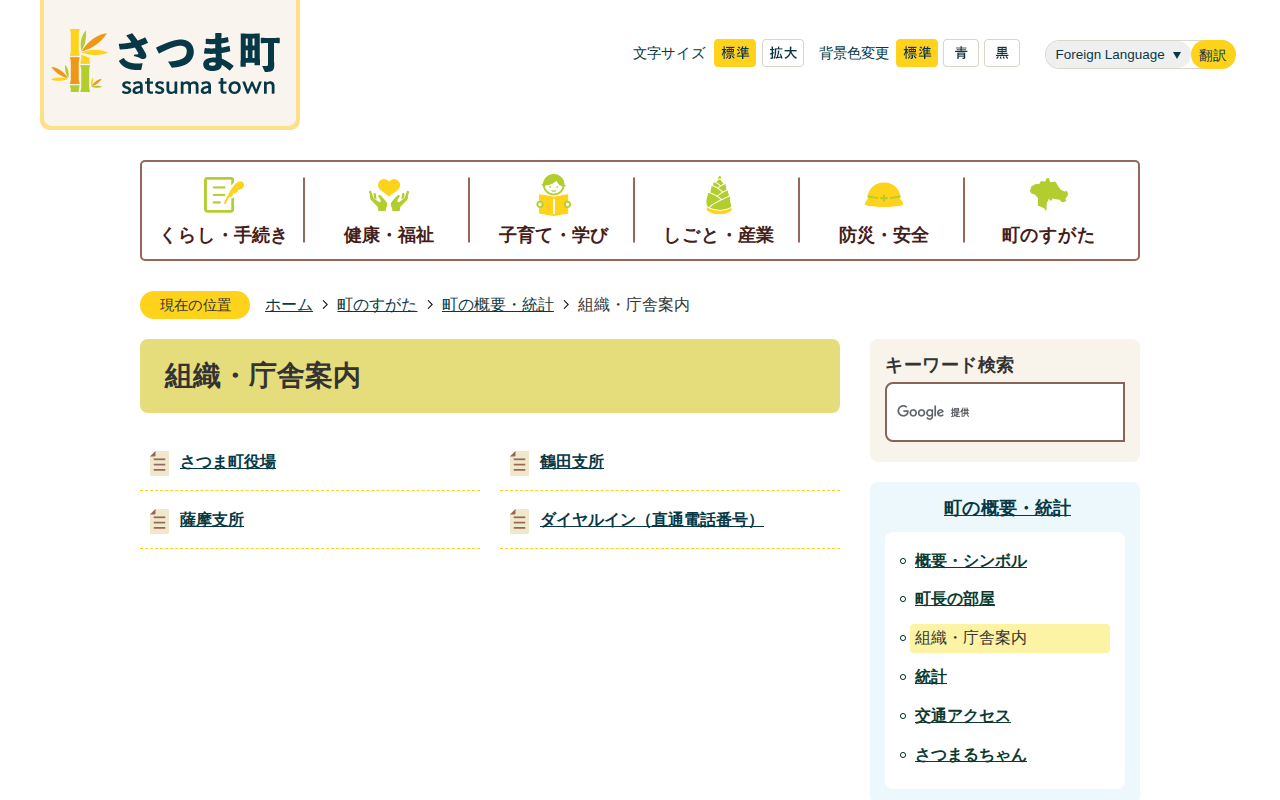Click the document icon beside 鶴田支所
1280x800 pixels.
pos(519,463)
